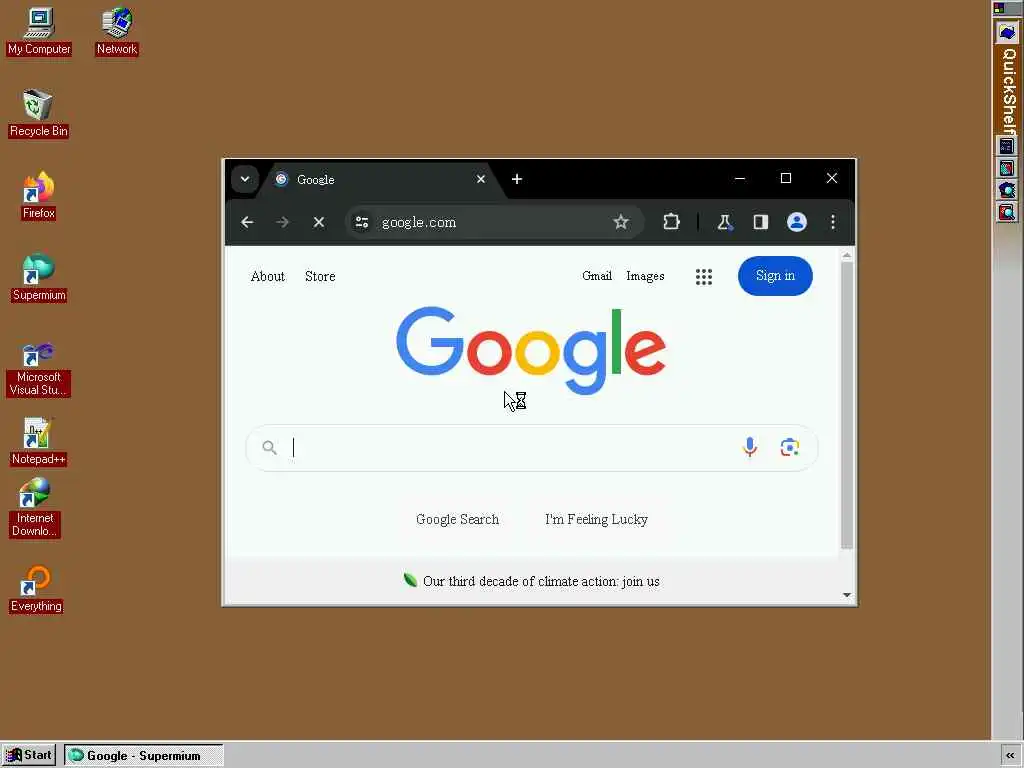Open the three-dot browser menu
Image resolution: width=1024 pixels, height=768 pixels.
pyautogui.click(x=833, y=222)
